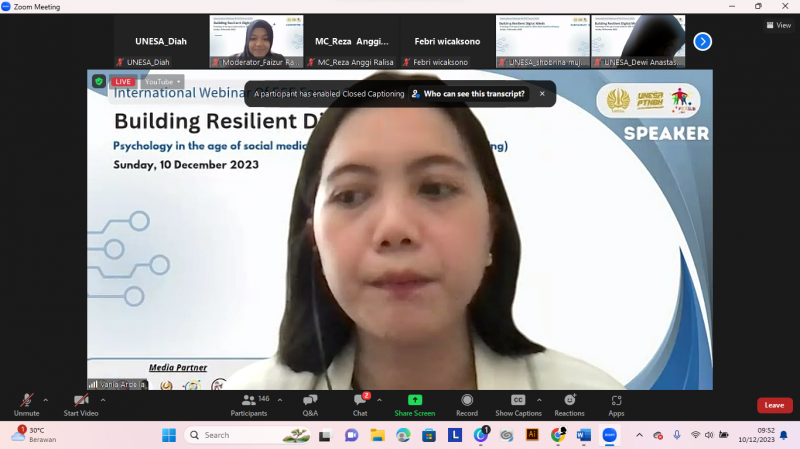This screenshot has height=449, width=800.
Task: Open the clock and date 10/12/2023
Action: [x=756, y=435]
